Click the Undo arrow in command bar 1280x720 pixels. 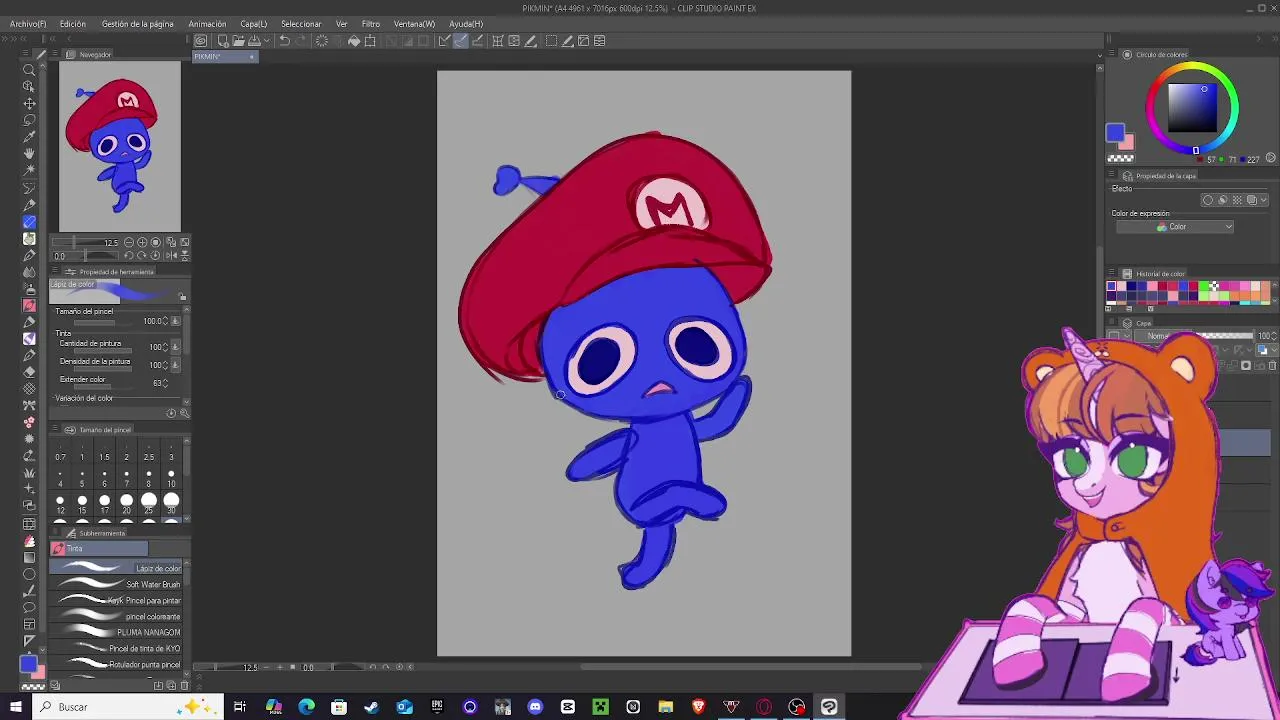click(x=284, y=41)
